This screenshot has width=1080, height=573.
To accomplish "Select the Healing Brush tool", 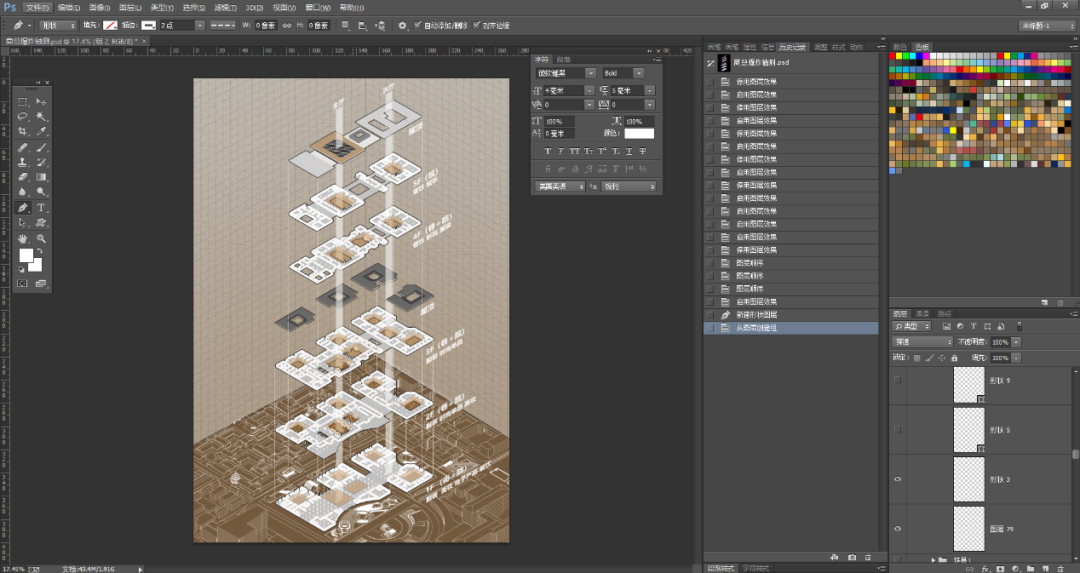I will [23, 147].
